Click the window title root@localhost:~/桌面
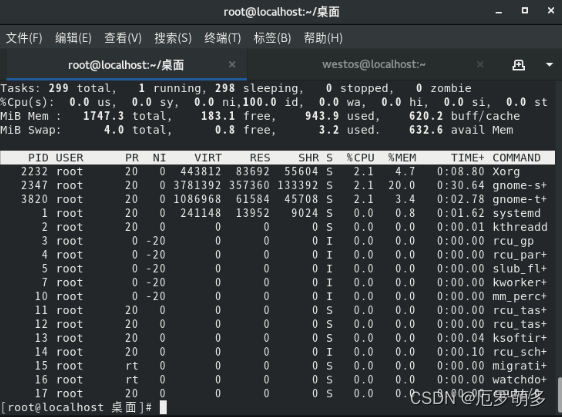 pyautogui.click(x=281, y=12)
